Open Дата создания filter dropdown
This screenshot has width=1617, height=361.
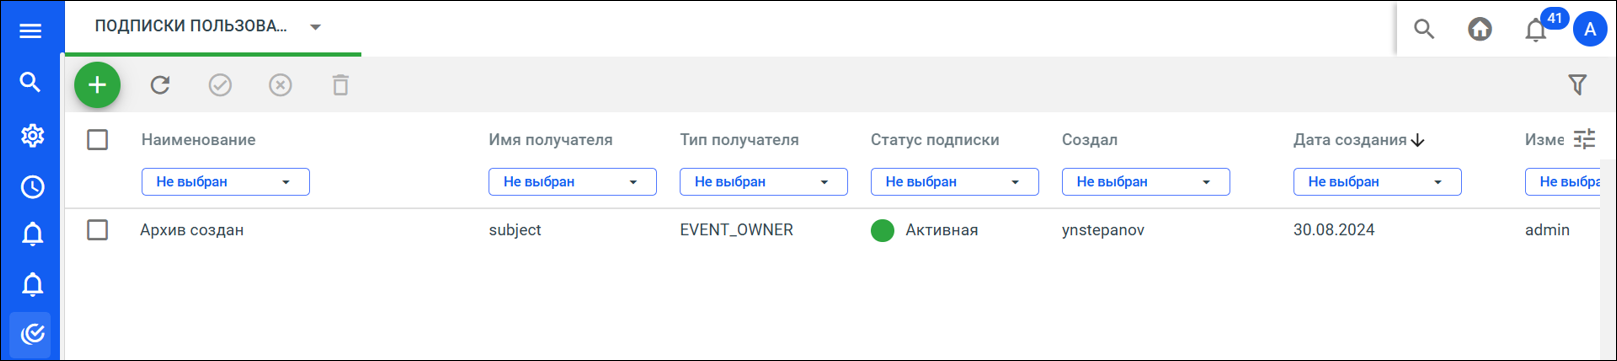1377,182
